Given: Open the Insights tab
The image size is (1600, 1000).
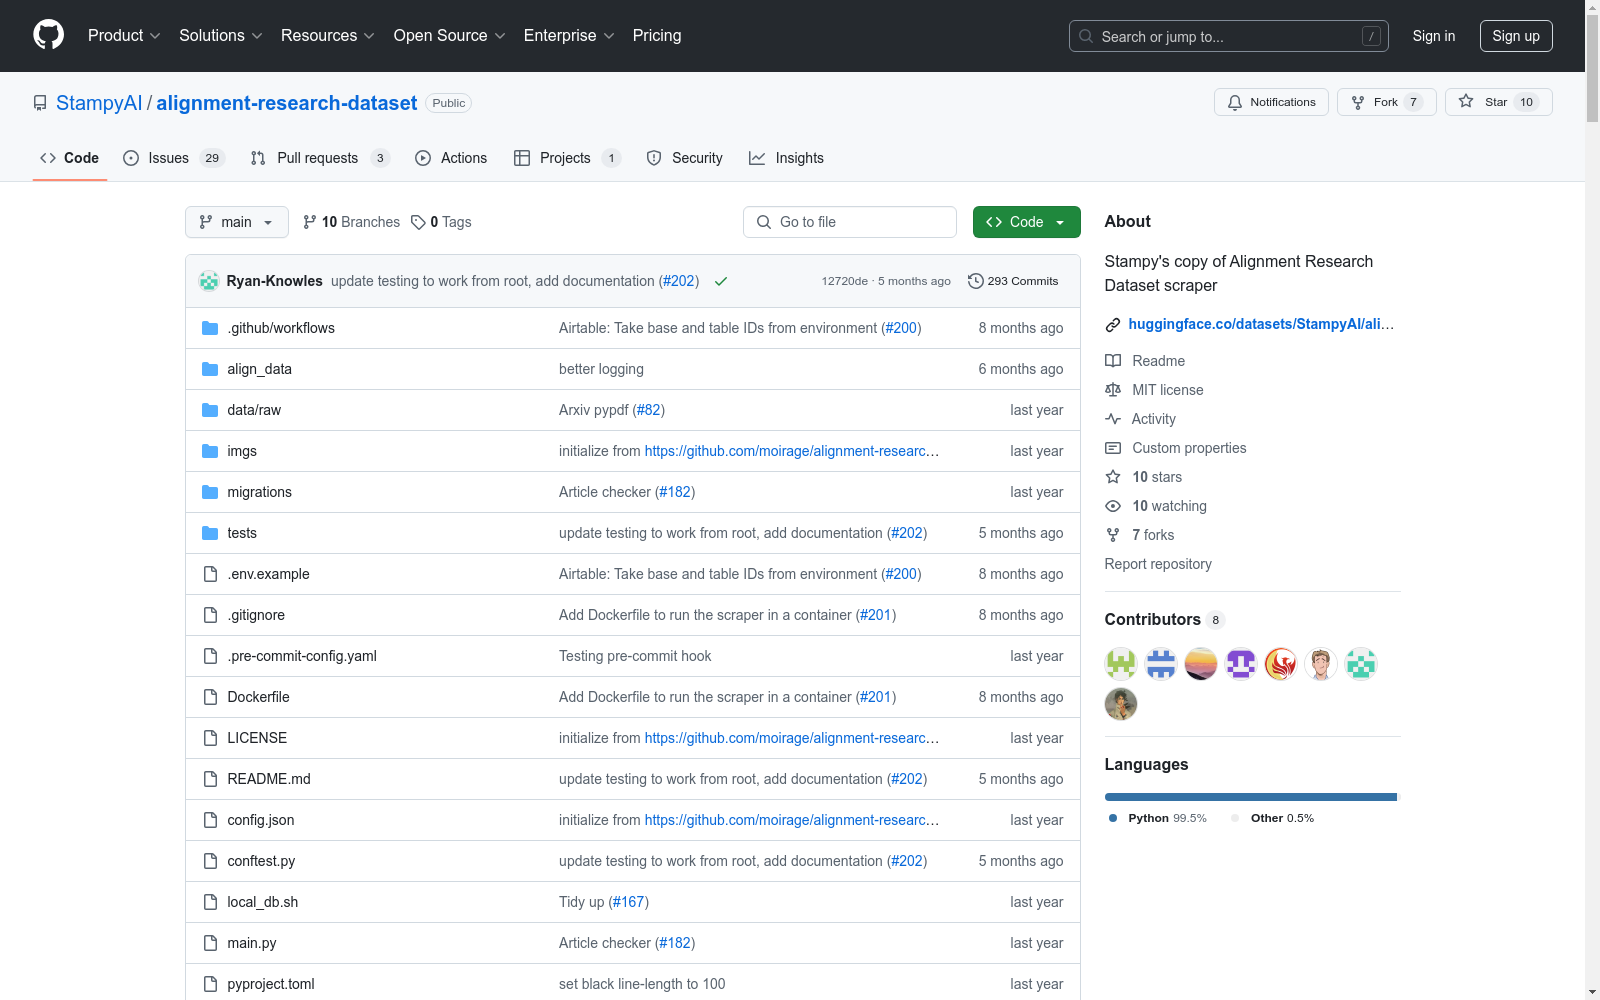Looking at the screenshot, I should 787,158.
